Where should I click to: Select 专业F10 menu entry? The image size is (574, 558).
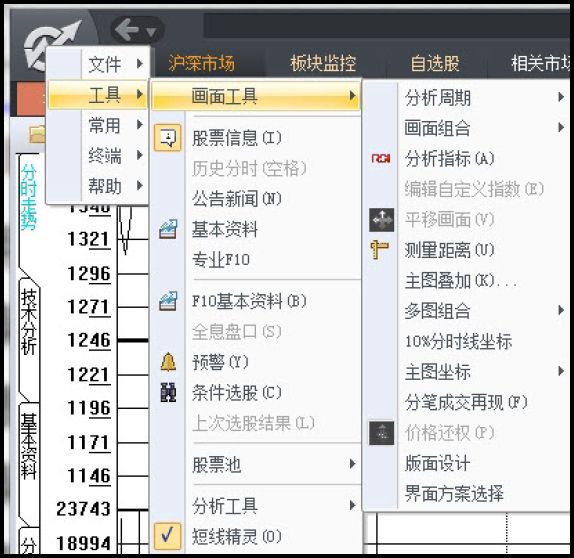point(256,260)
